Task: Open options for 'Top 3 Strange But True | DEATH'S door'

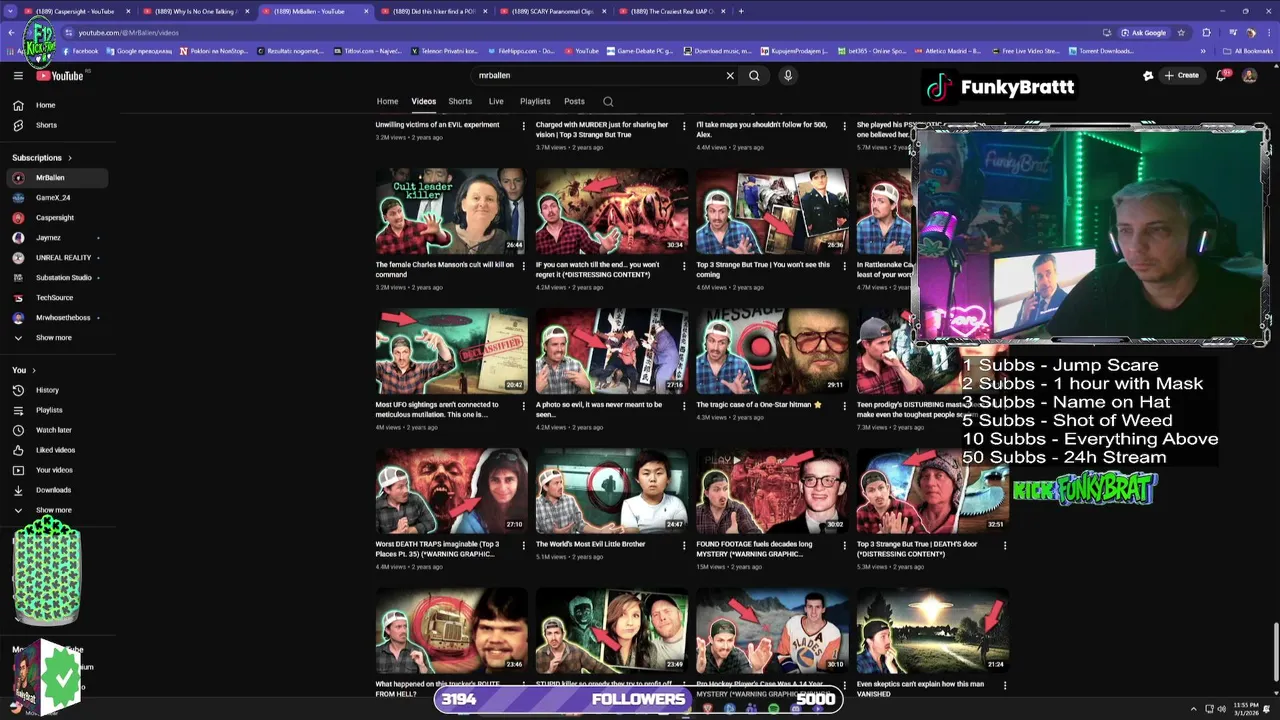Action: point(1005,545)
